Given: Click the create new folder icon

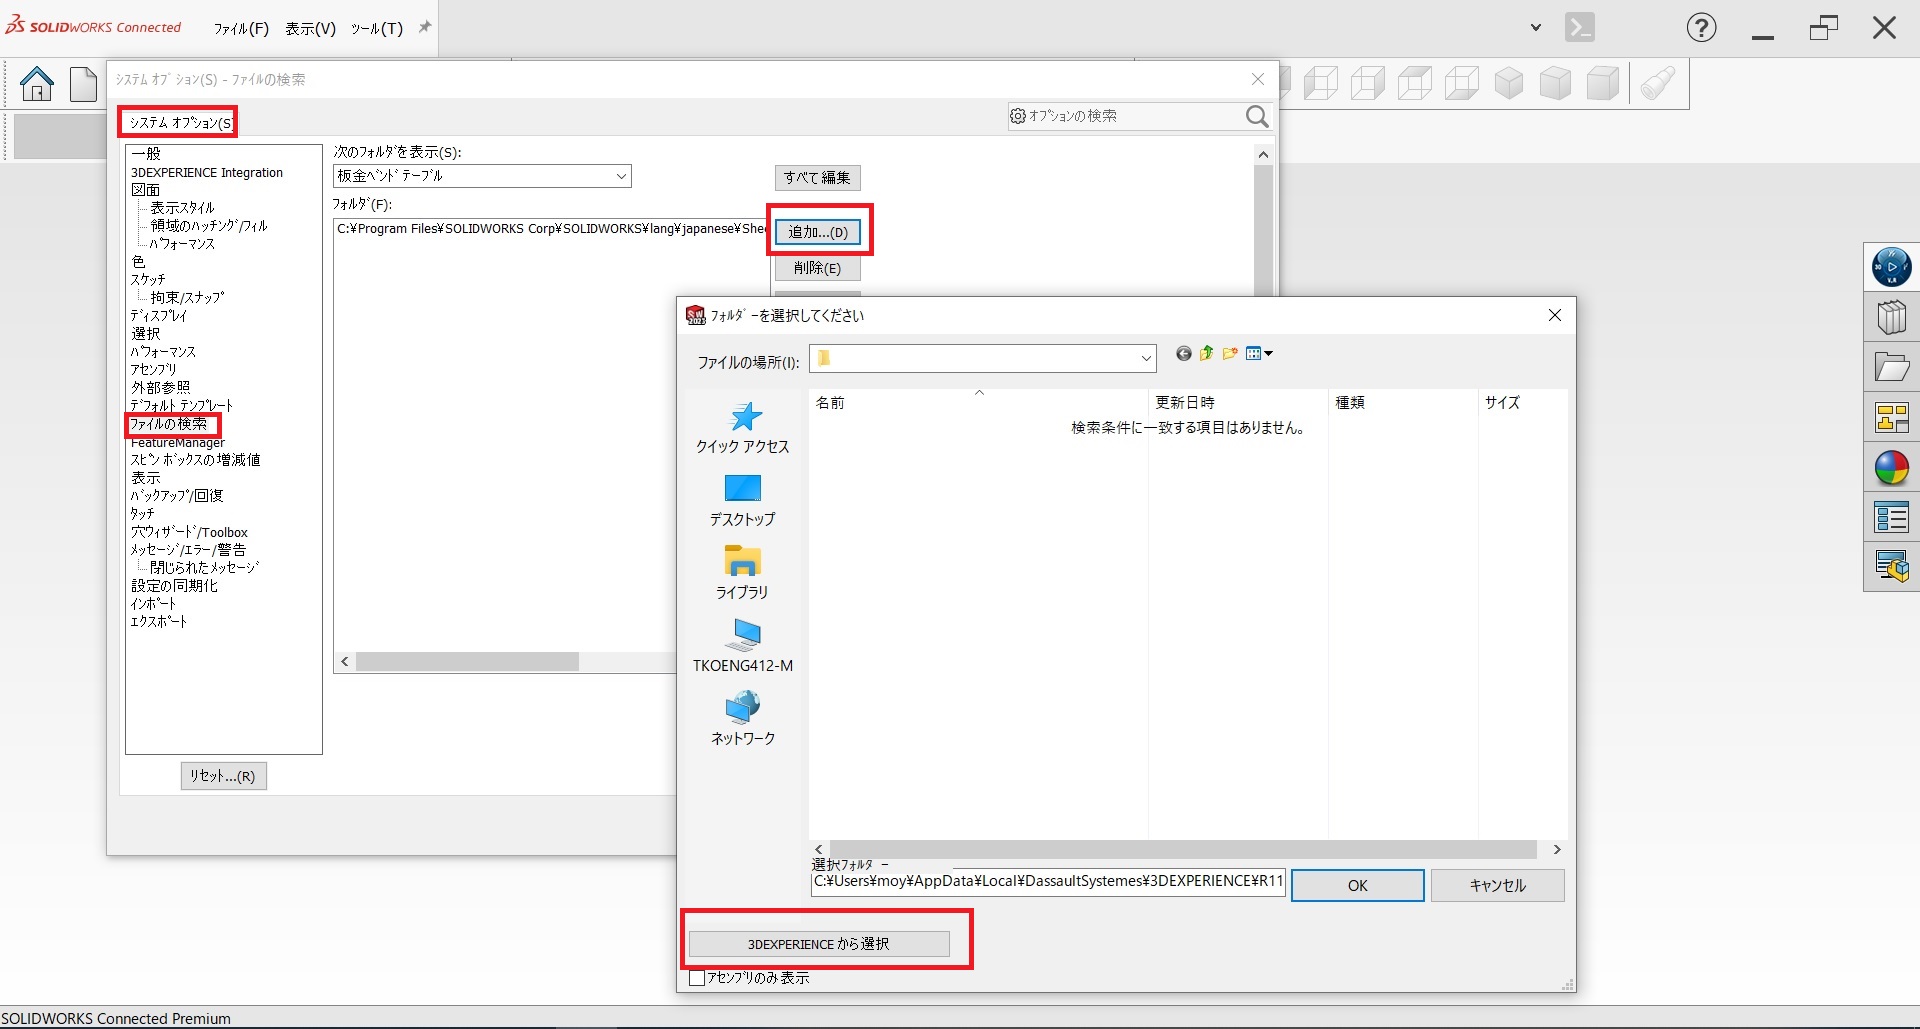Looking at the screenshot, I should (x=1230, y=353).
